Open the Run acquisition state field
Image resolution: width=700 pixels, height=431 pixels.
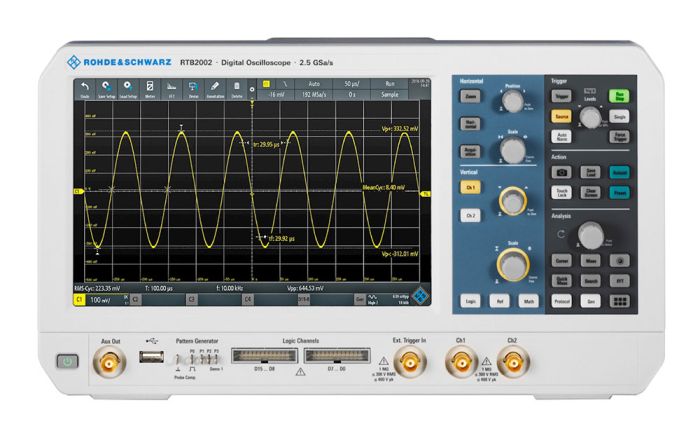pos(390,84)
